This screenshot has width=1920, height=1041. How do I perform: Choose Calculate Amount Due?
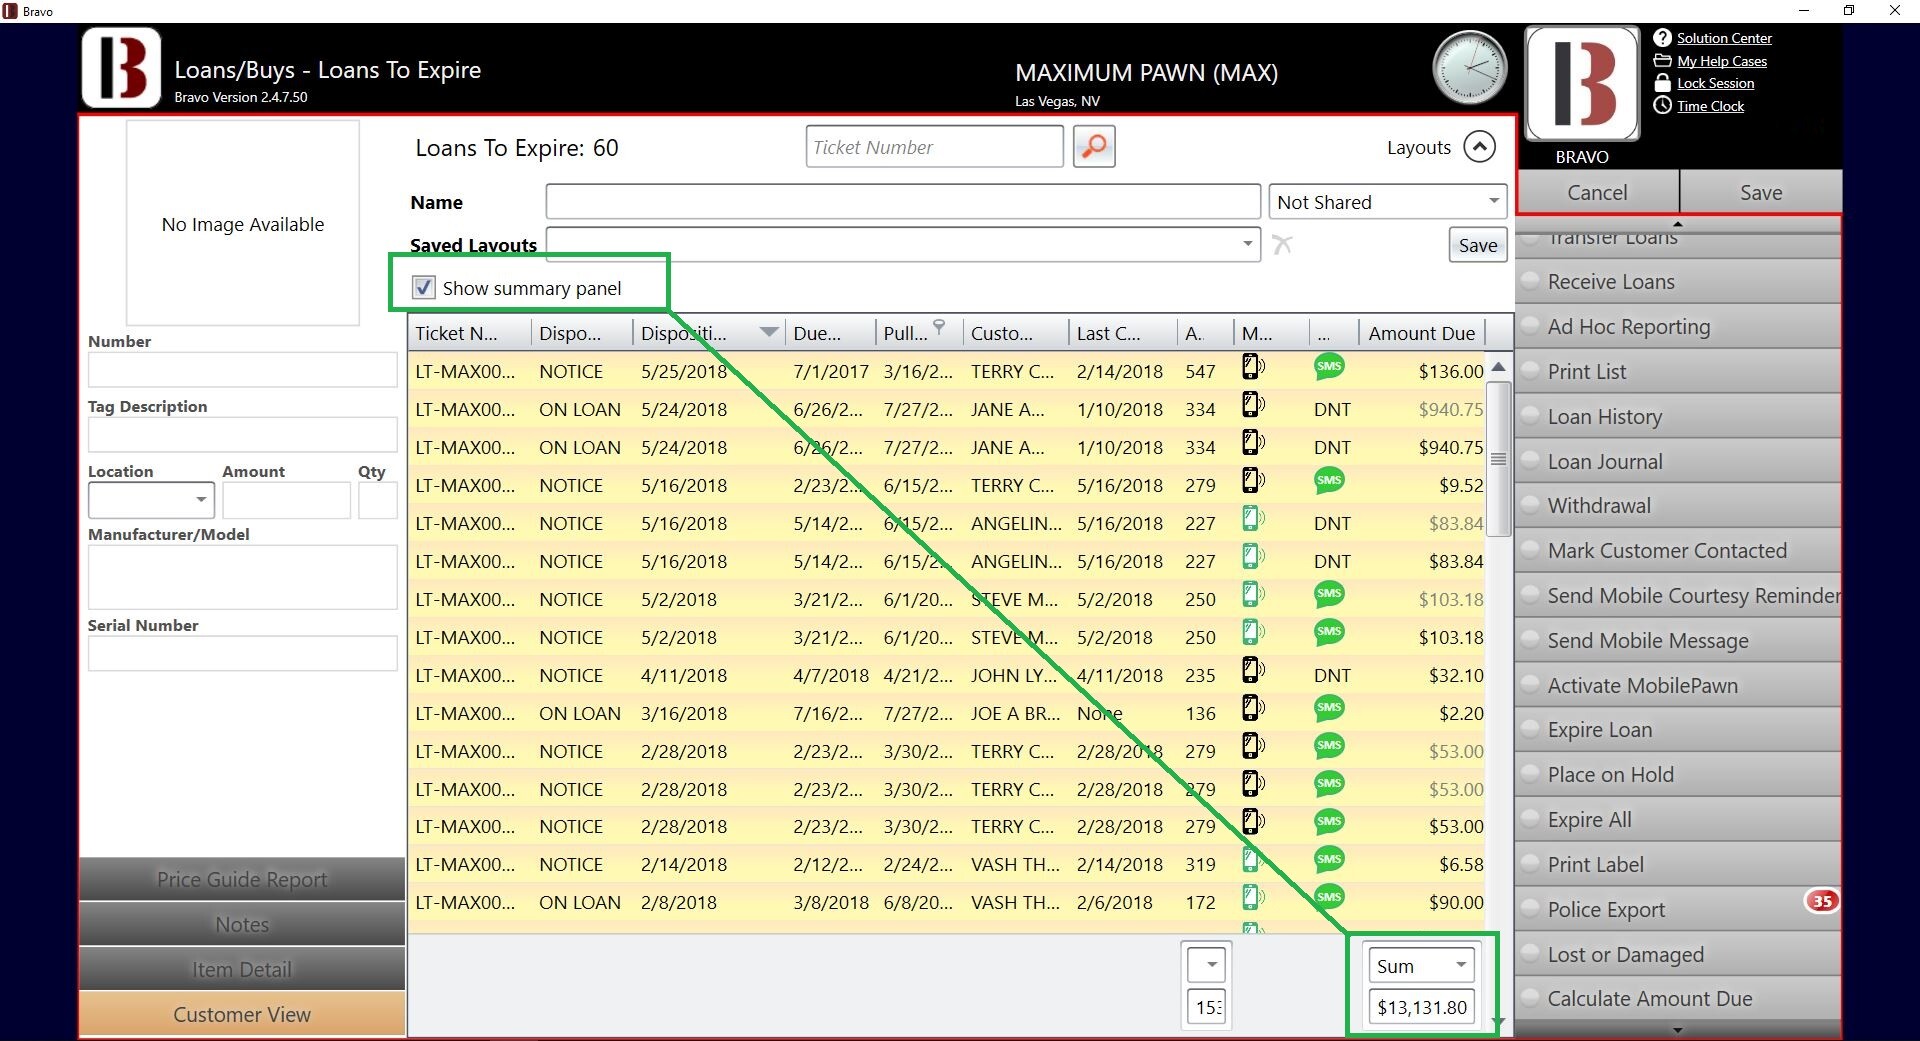[1679, 998]
